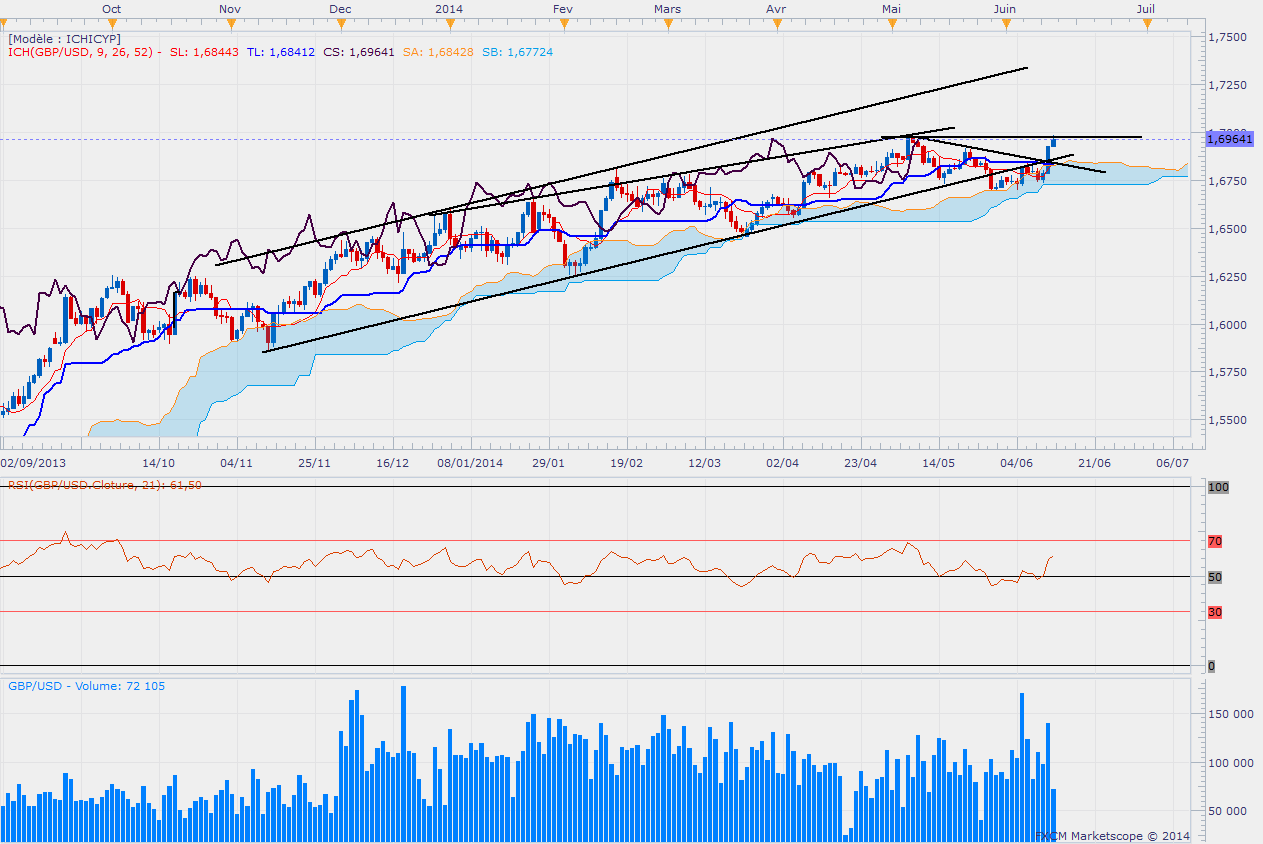Image resolution: width=1263 pixels, height=844 pixels.
Task: Click the RSI midline level 50 tag
Action: click(1214, 577)
